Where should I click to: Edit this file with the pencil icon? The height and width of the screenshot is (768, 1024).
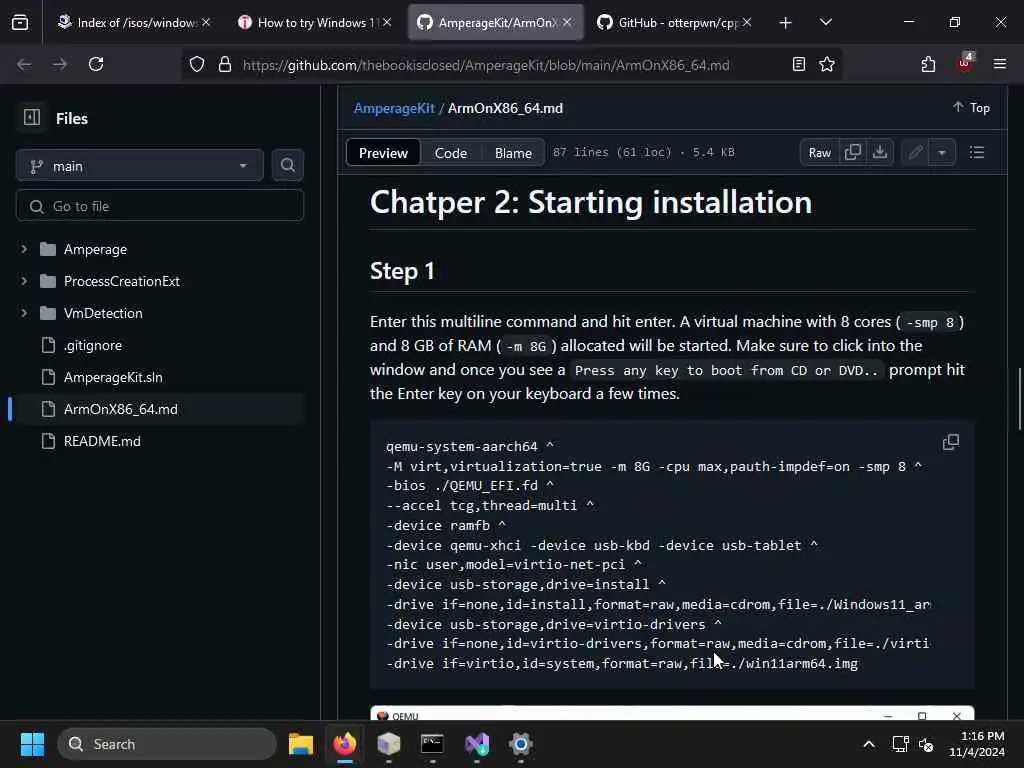915,152
